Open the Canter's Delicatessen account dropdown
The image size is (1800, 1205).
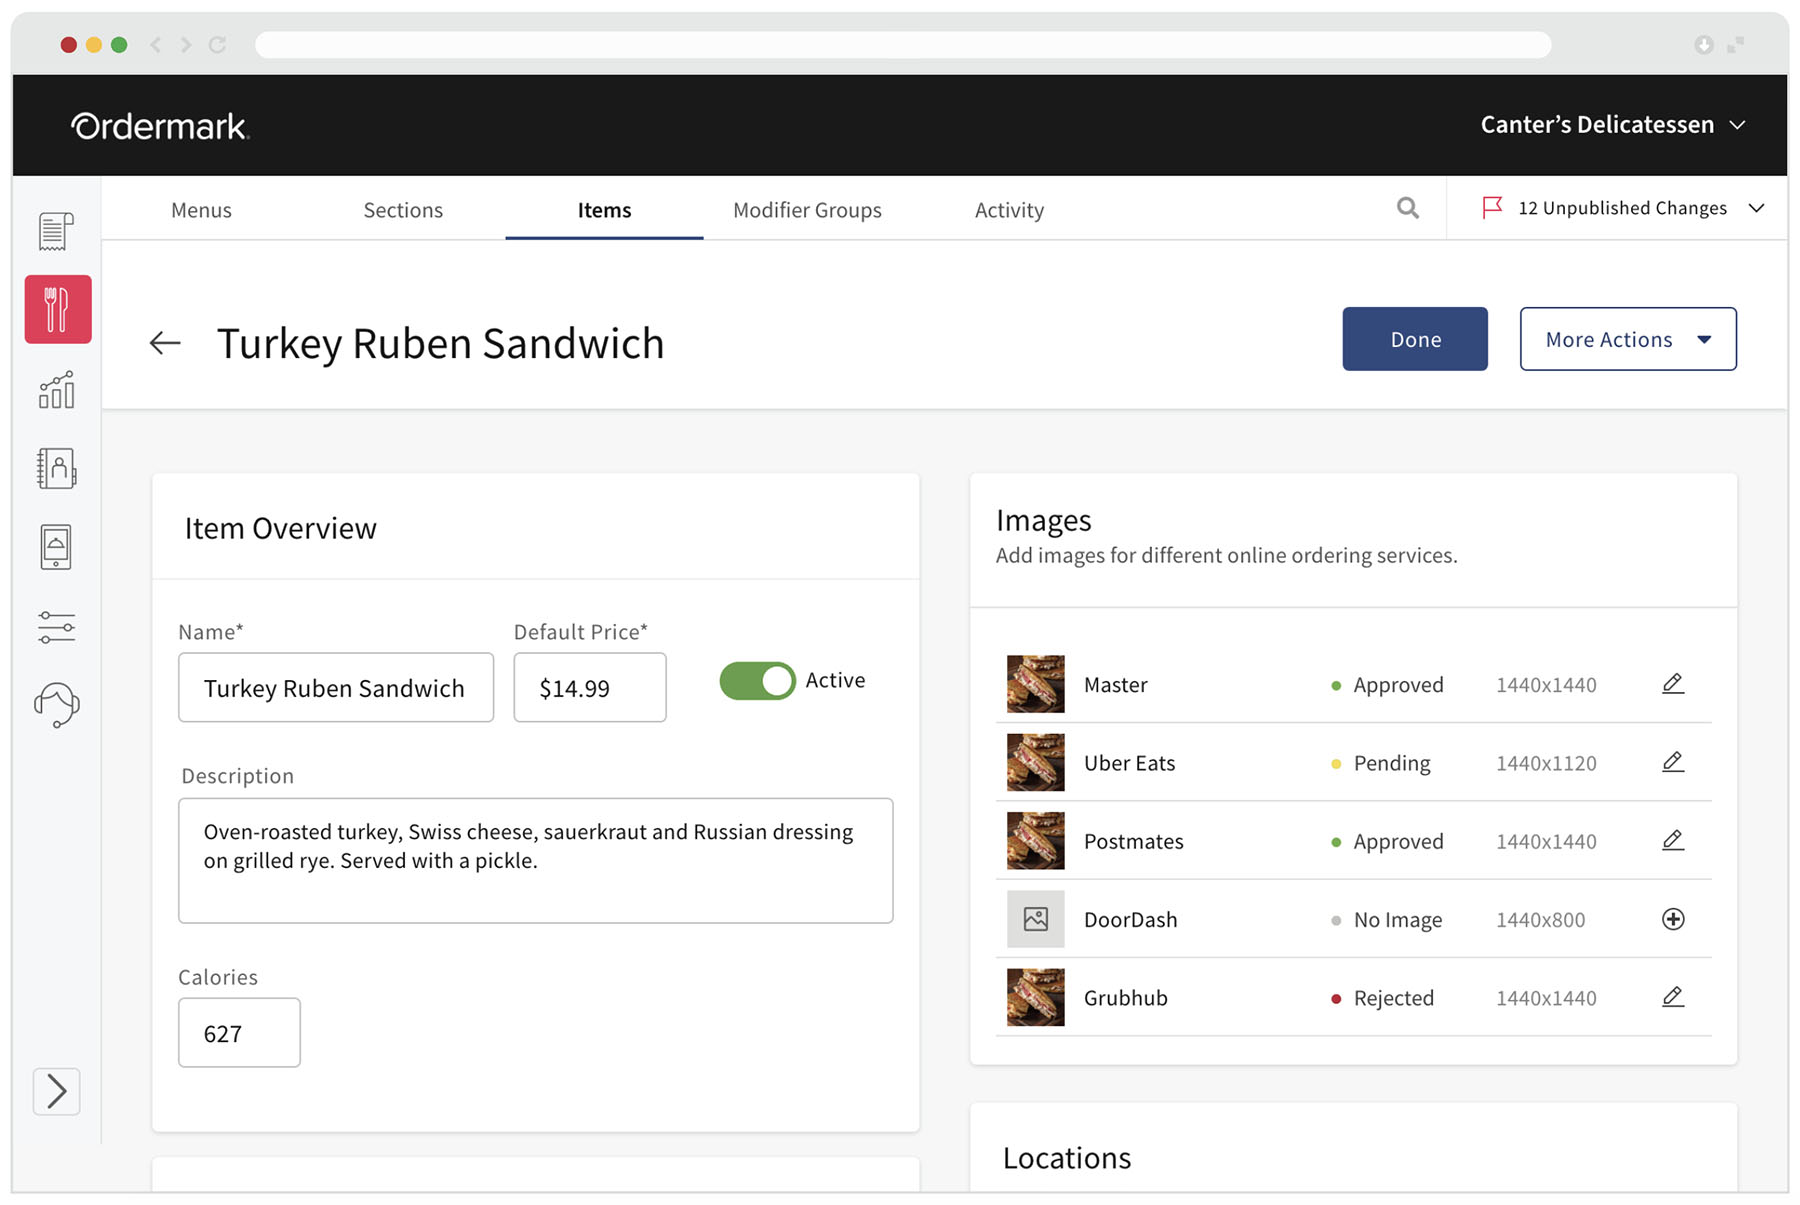pyautogui.click(x=1613, y=125)
